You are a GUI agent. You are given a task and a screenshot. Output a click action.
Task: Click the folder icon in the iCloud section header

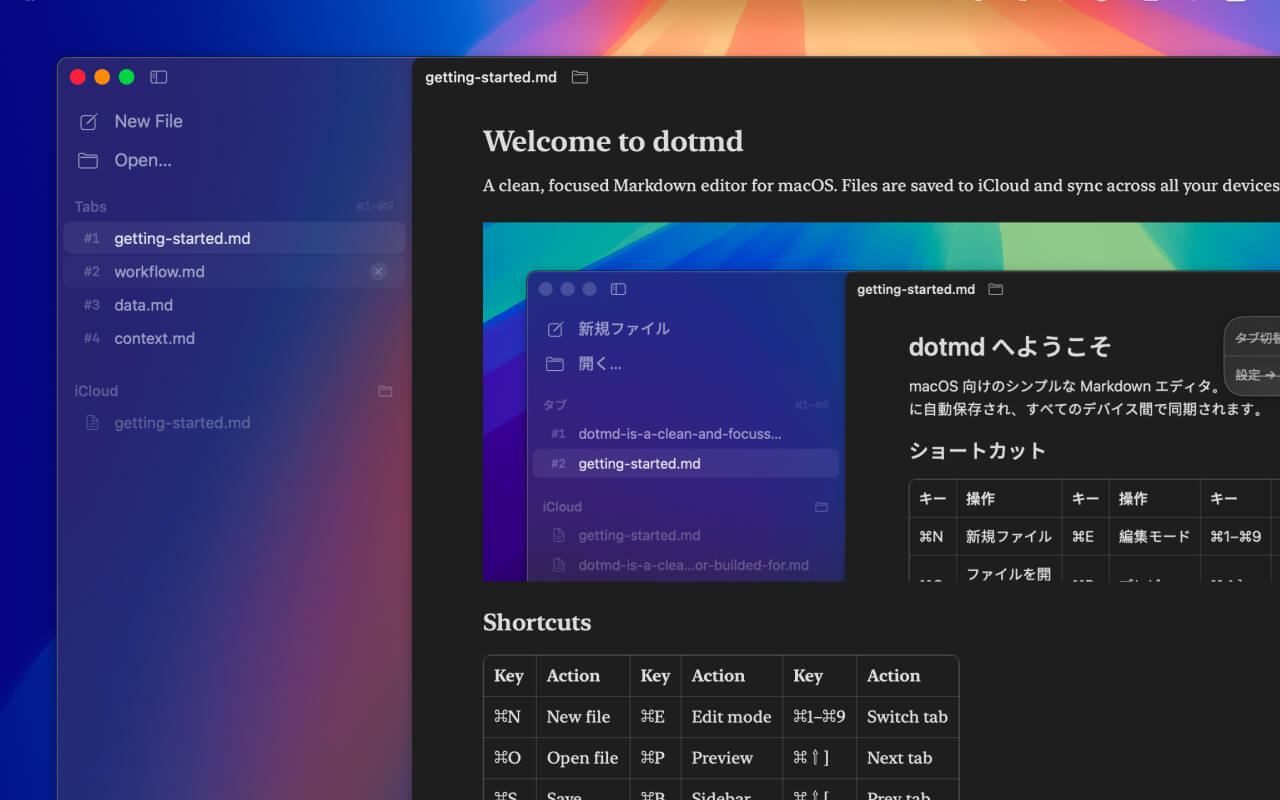coord(385,391)
